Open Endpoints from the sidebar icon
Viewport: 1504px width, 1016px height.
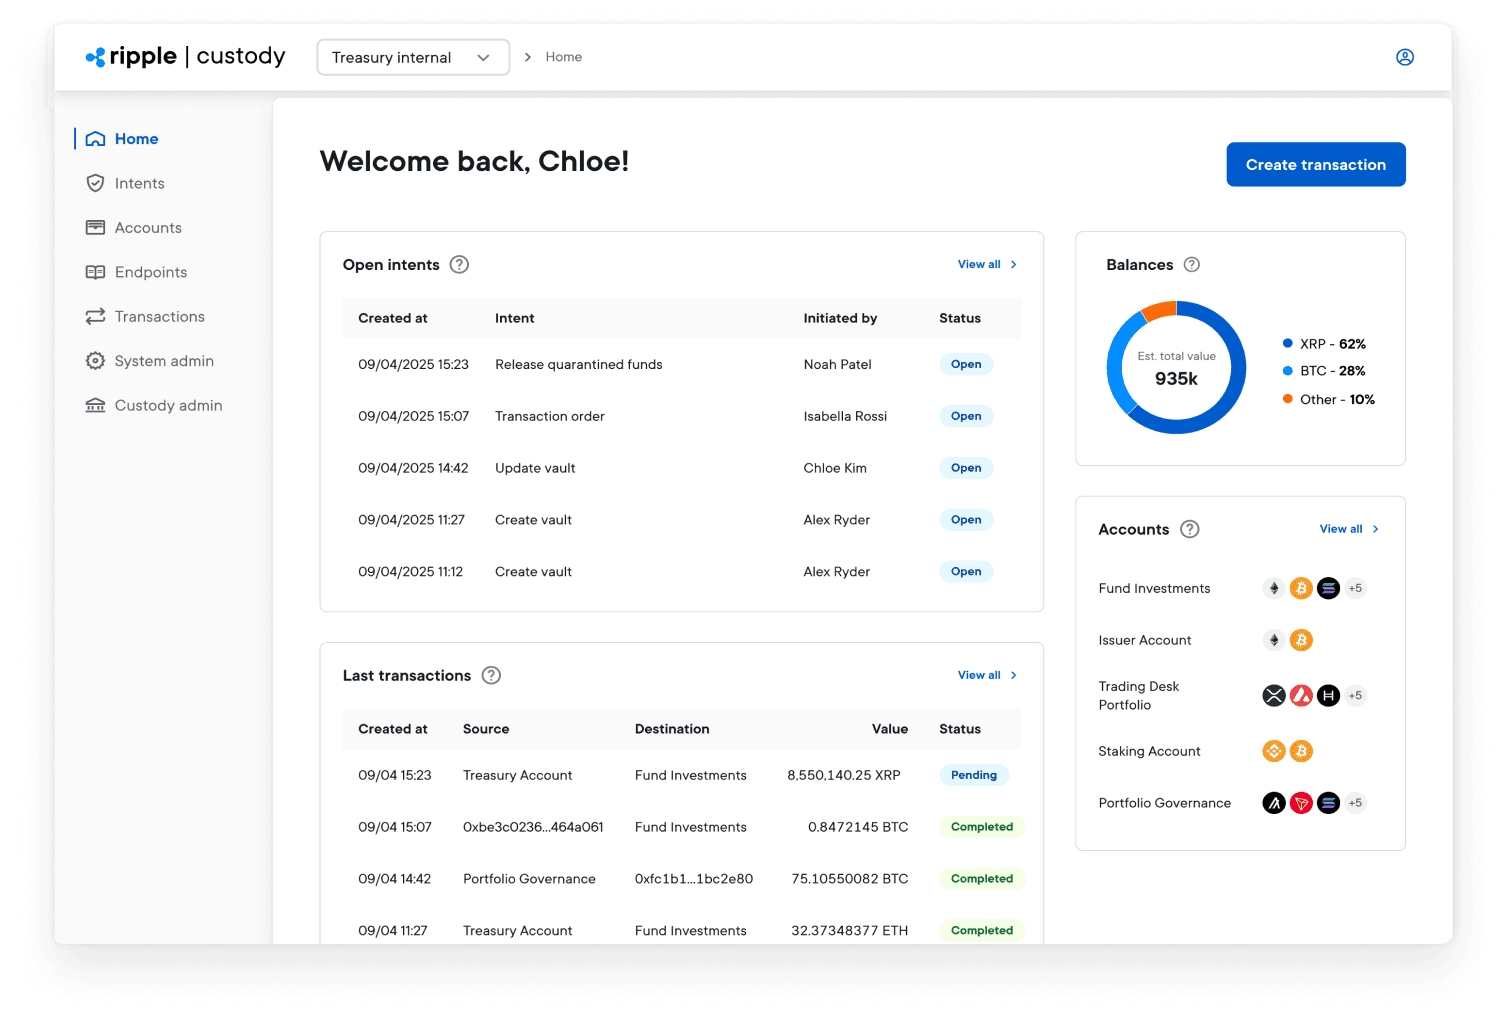coord(95,271)
